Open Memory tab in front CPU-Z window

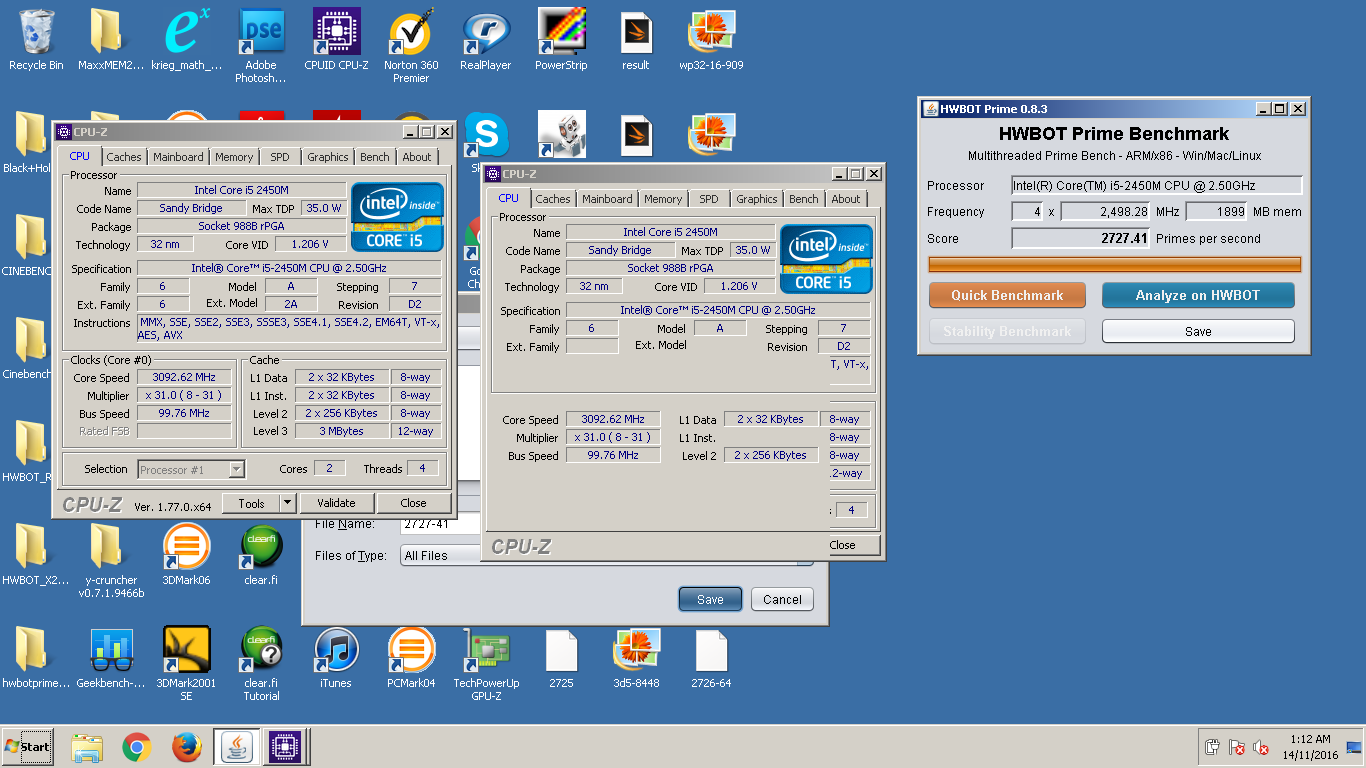pos(663,199)
